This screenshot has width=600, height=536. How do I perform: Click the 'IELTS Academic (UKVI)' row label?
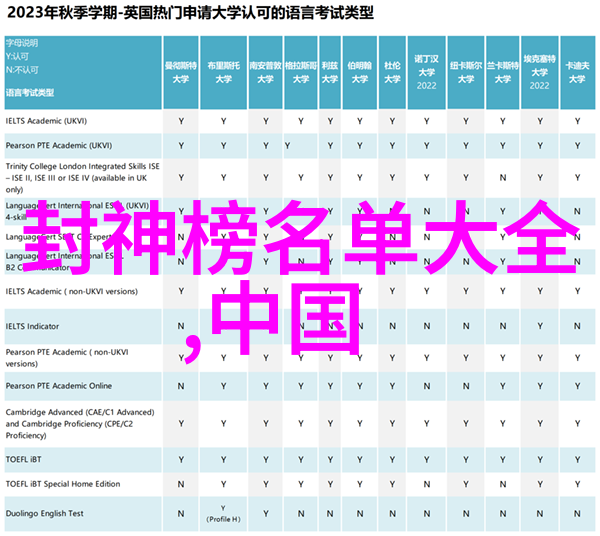click(46, 121)
